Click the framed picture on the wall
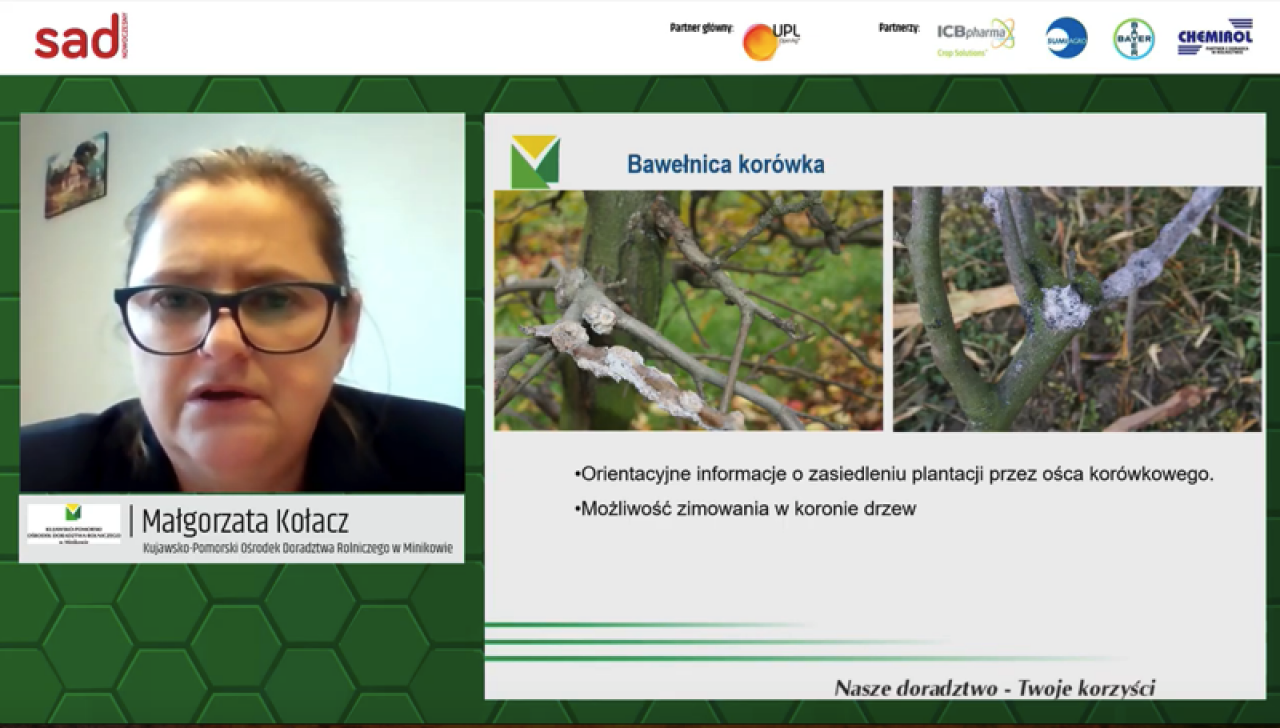The height and width of the screenshot is (728, 1280). [x=75, y=174]
